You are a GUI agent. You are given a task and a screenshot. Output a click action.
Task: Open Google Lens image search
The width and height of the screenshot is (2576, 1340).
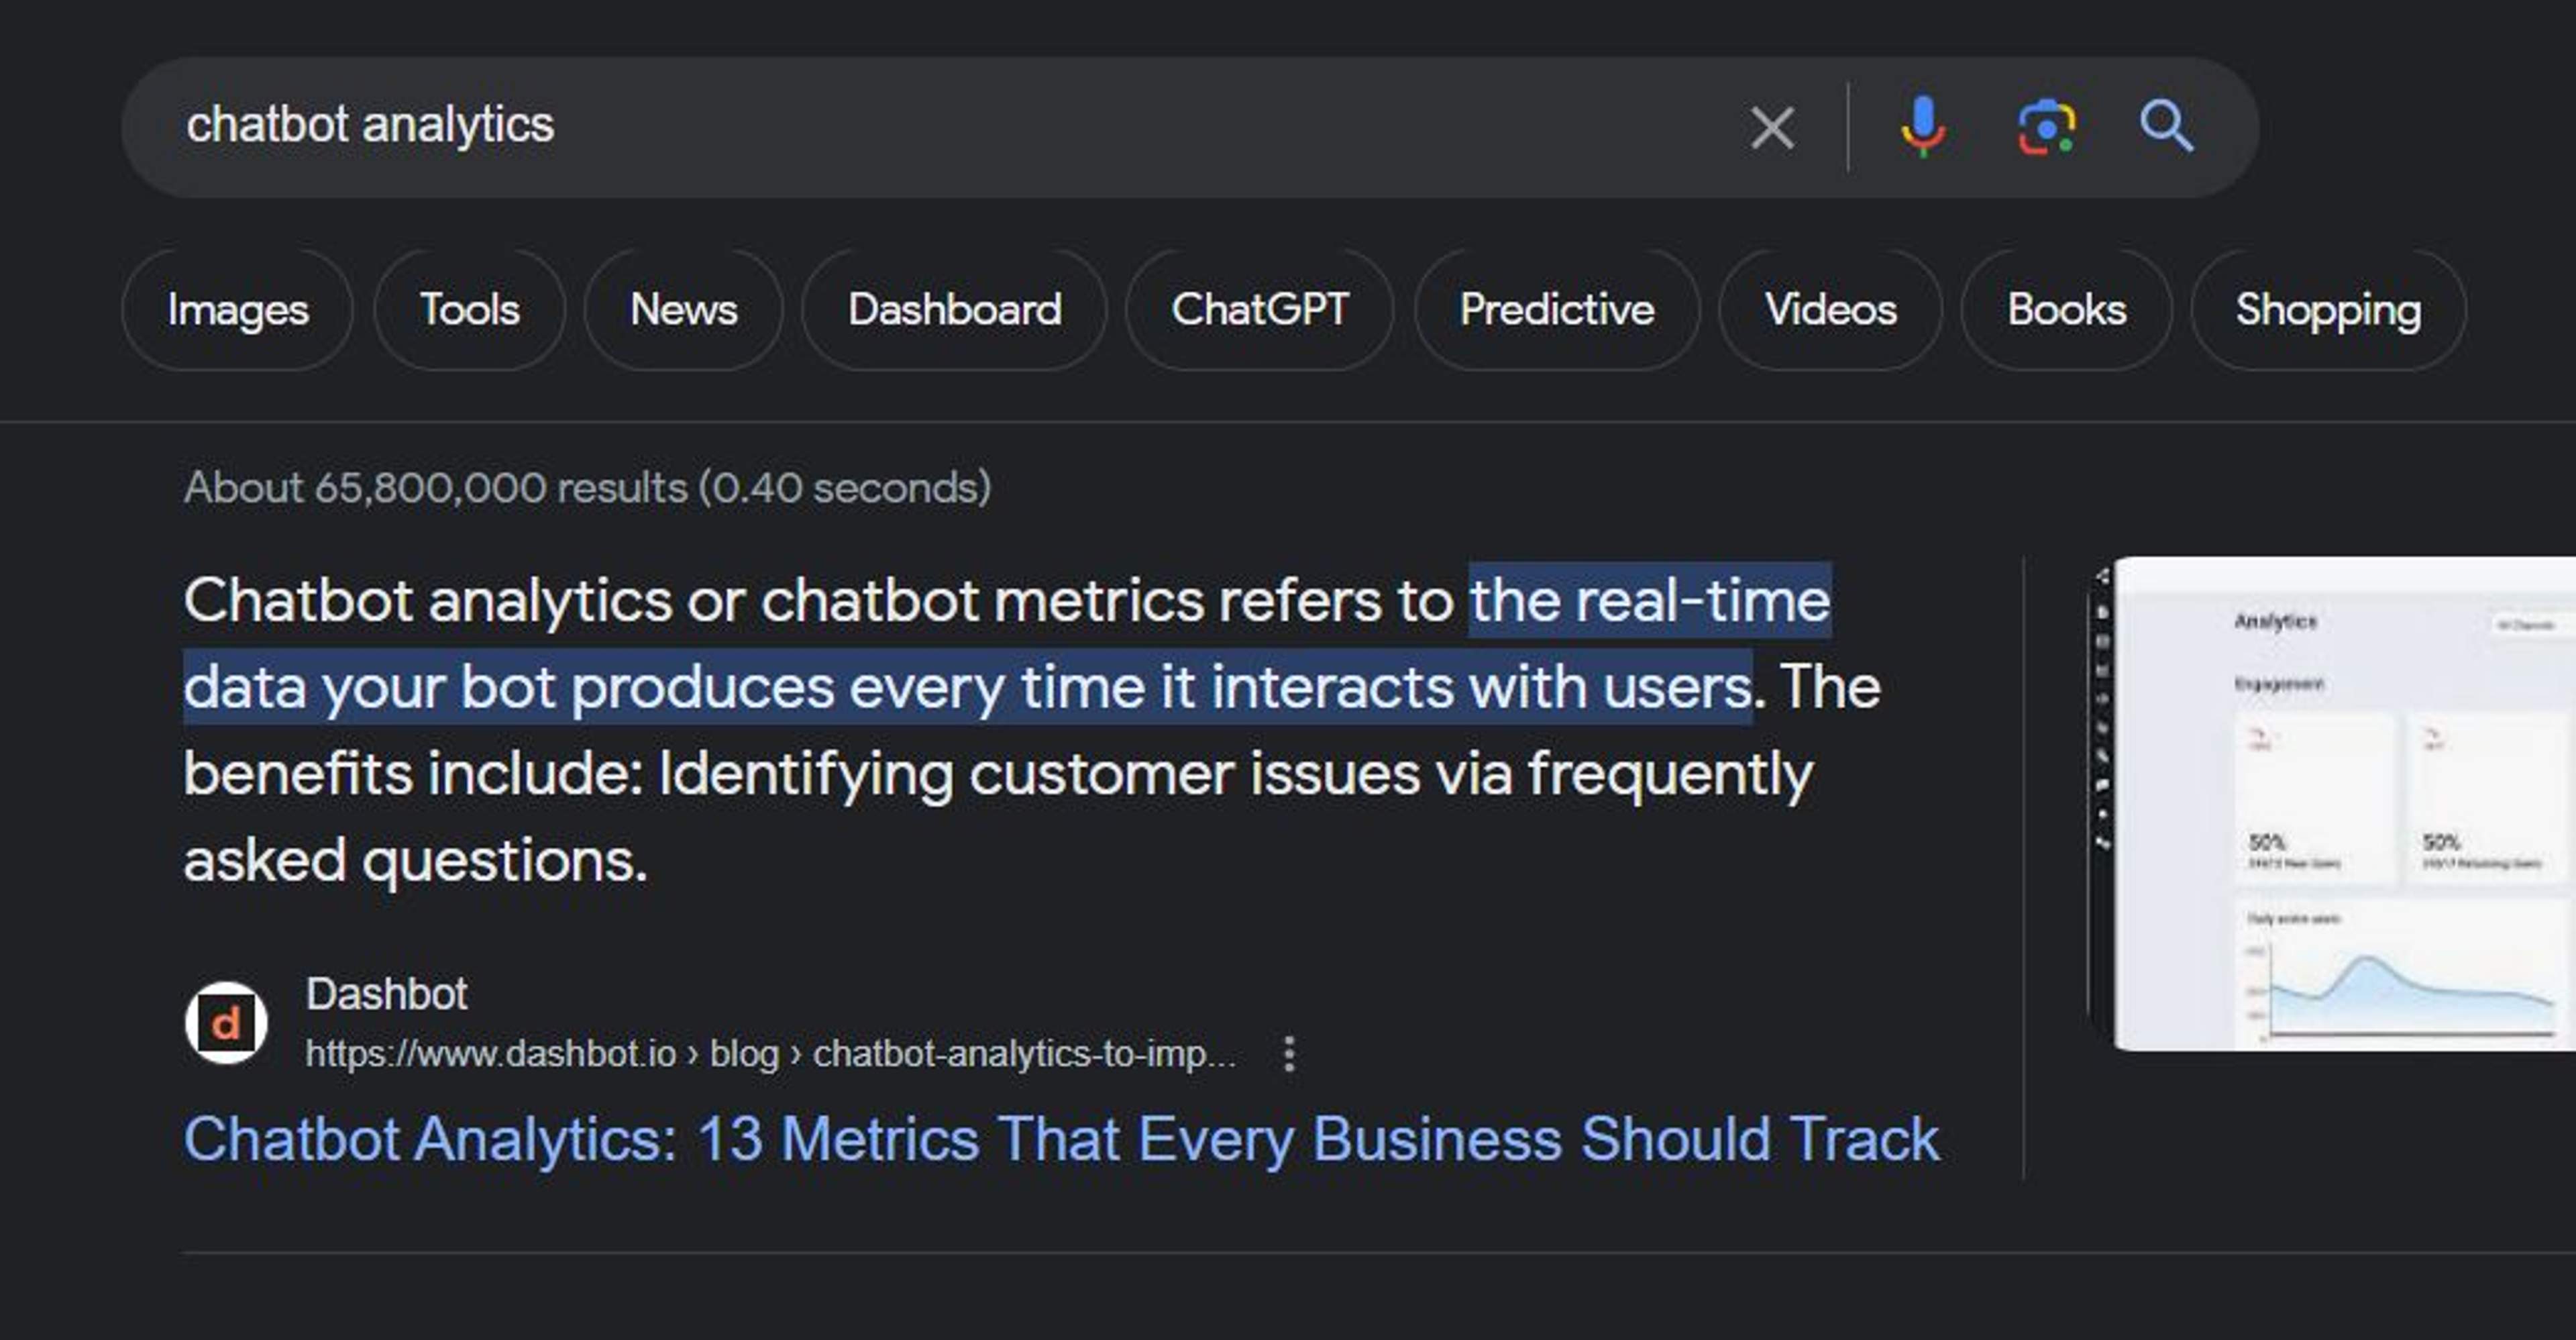pyautogui.click(x=2046, y=127)
